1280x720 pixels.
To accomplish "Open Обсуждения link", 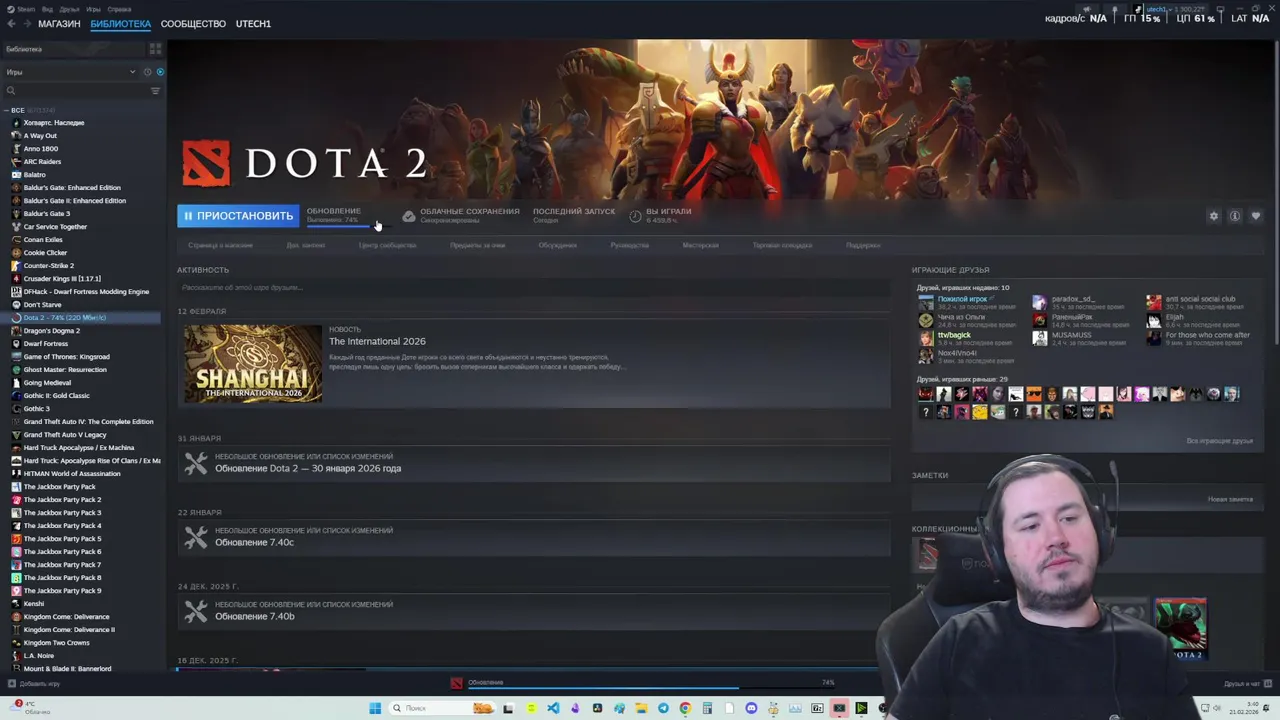I will 557,245.
